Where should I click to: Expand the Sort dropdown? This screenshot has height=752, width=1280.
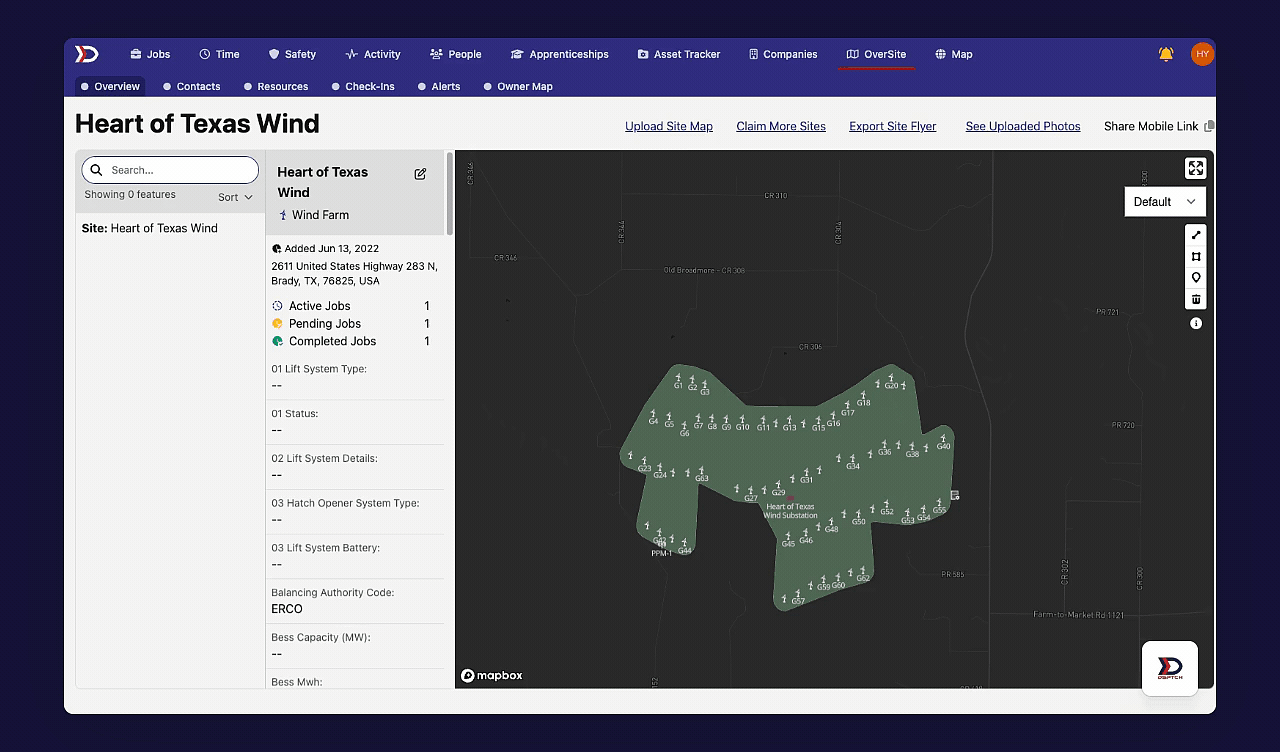(x=236, y=197)
